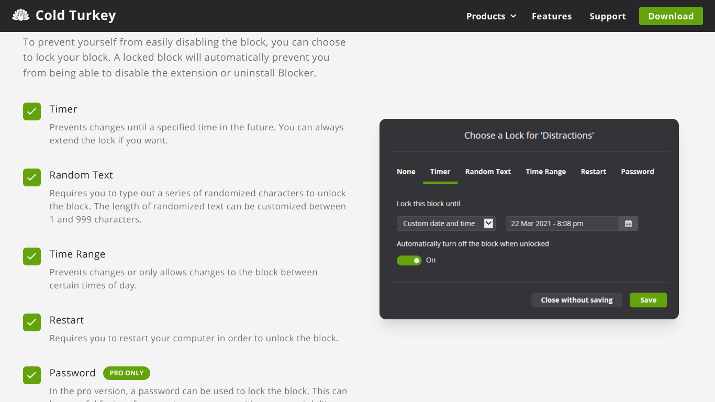Select the None lock tab
This screenshot has height=402, width=715.
click(406, 172)
